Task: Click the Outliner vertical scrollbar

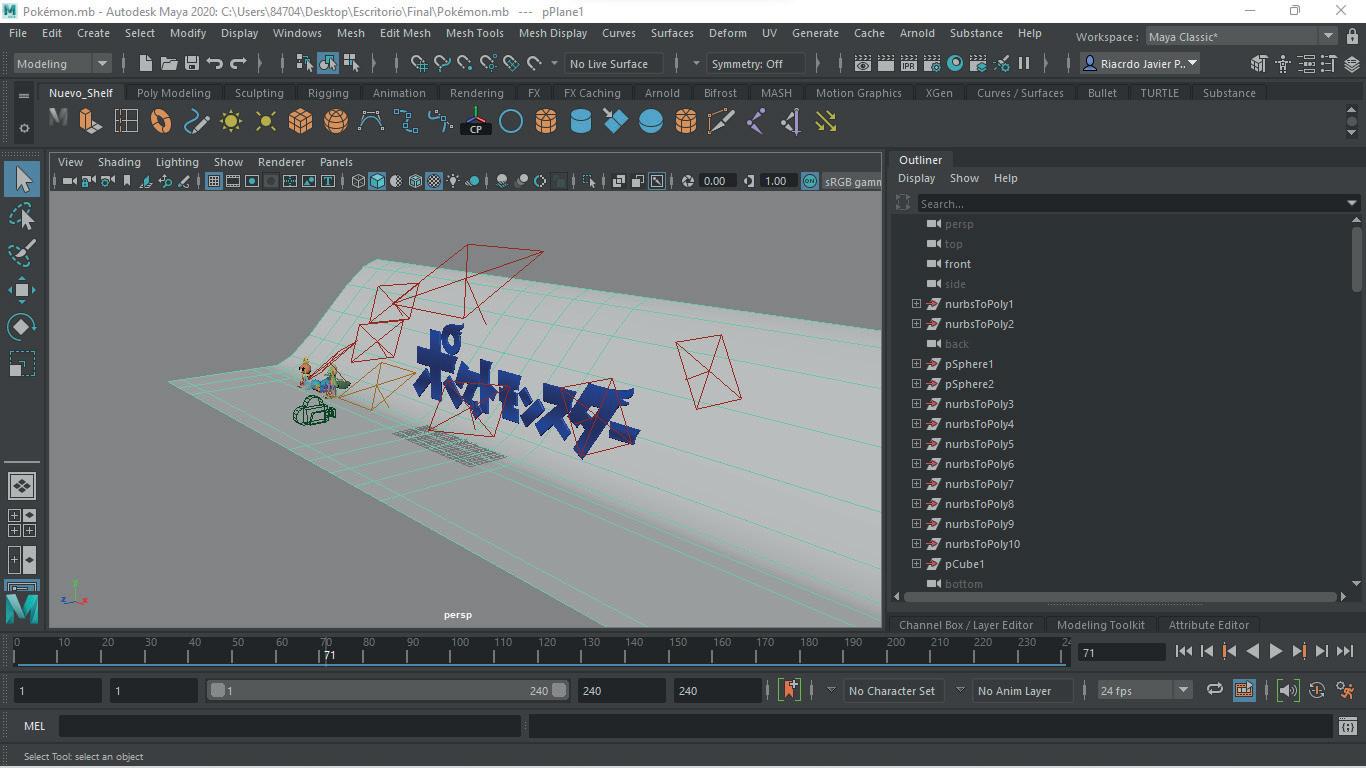Action: [x=1356, y=260]
